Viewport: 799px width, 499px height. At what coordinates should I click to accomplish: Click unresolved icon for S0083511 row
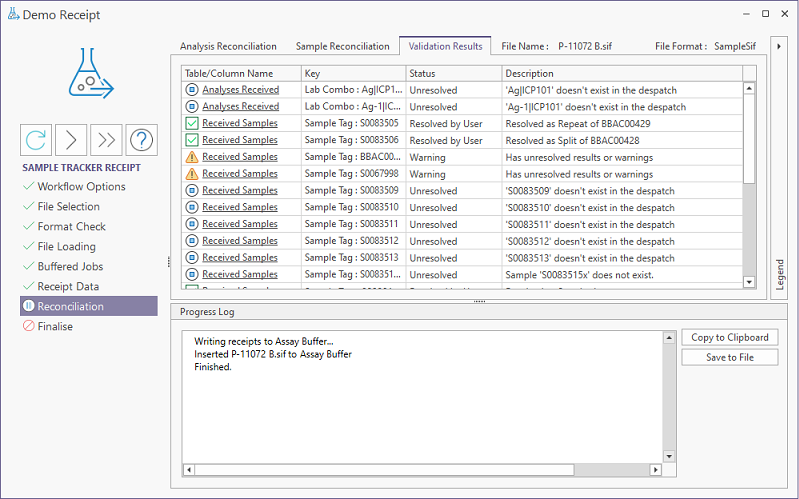[192, 224]
